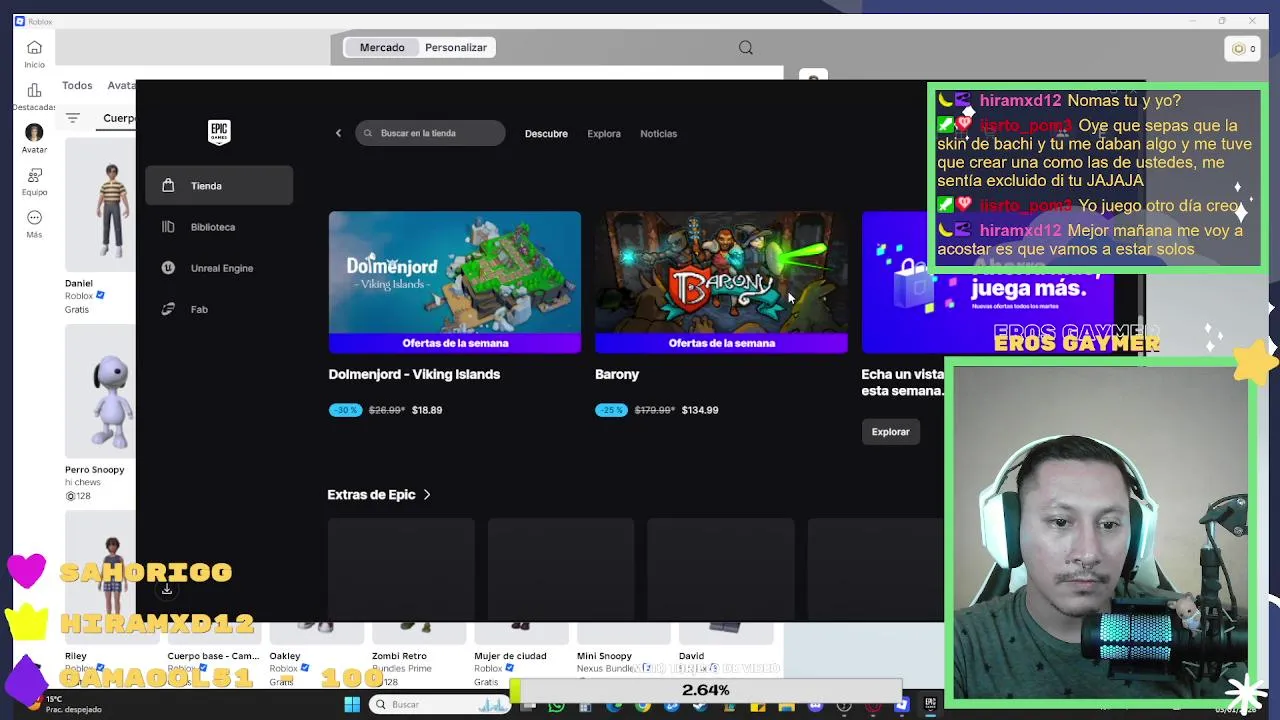
Task: Switch to the Noticias tab in Epic
Action: (658, 133)
